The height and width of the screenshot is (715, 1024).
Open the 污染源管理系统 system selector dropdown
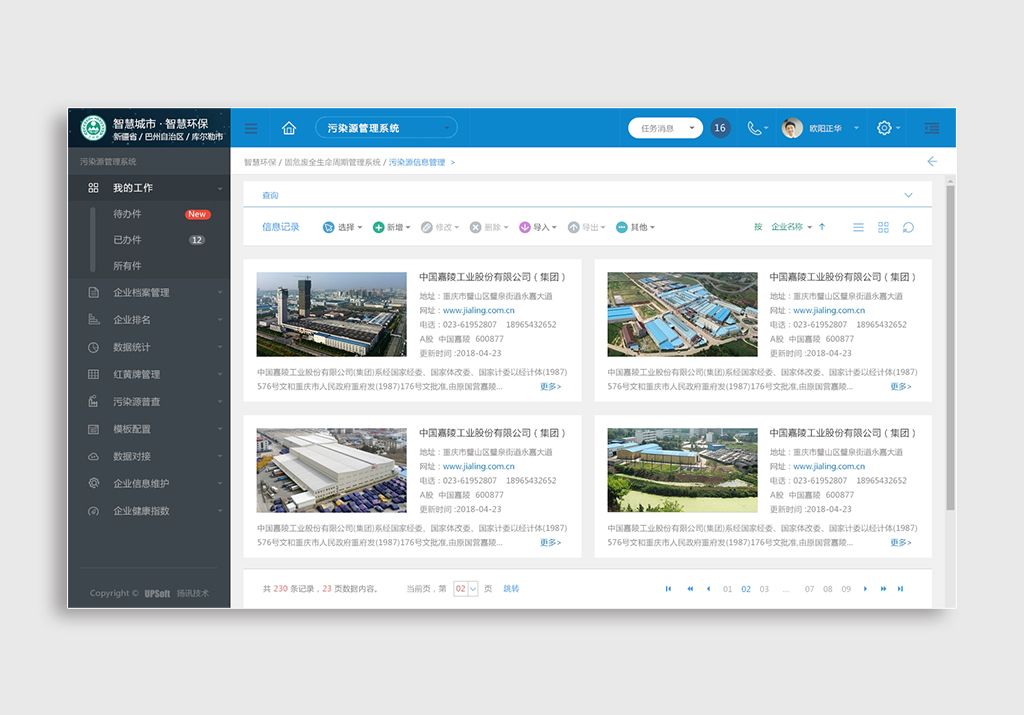[386, 128]
